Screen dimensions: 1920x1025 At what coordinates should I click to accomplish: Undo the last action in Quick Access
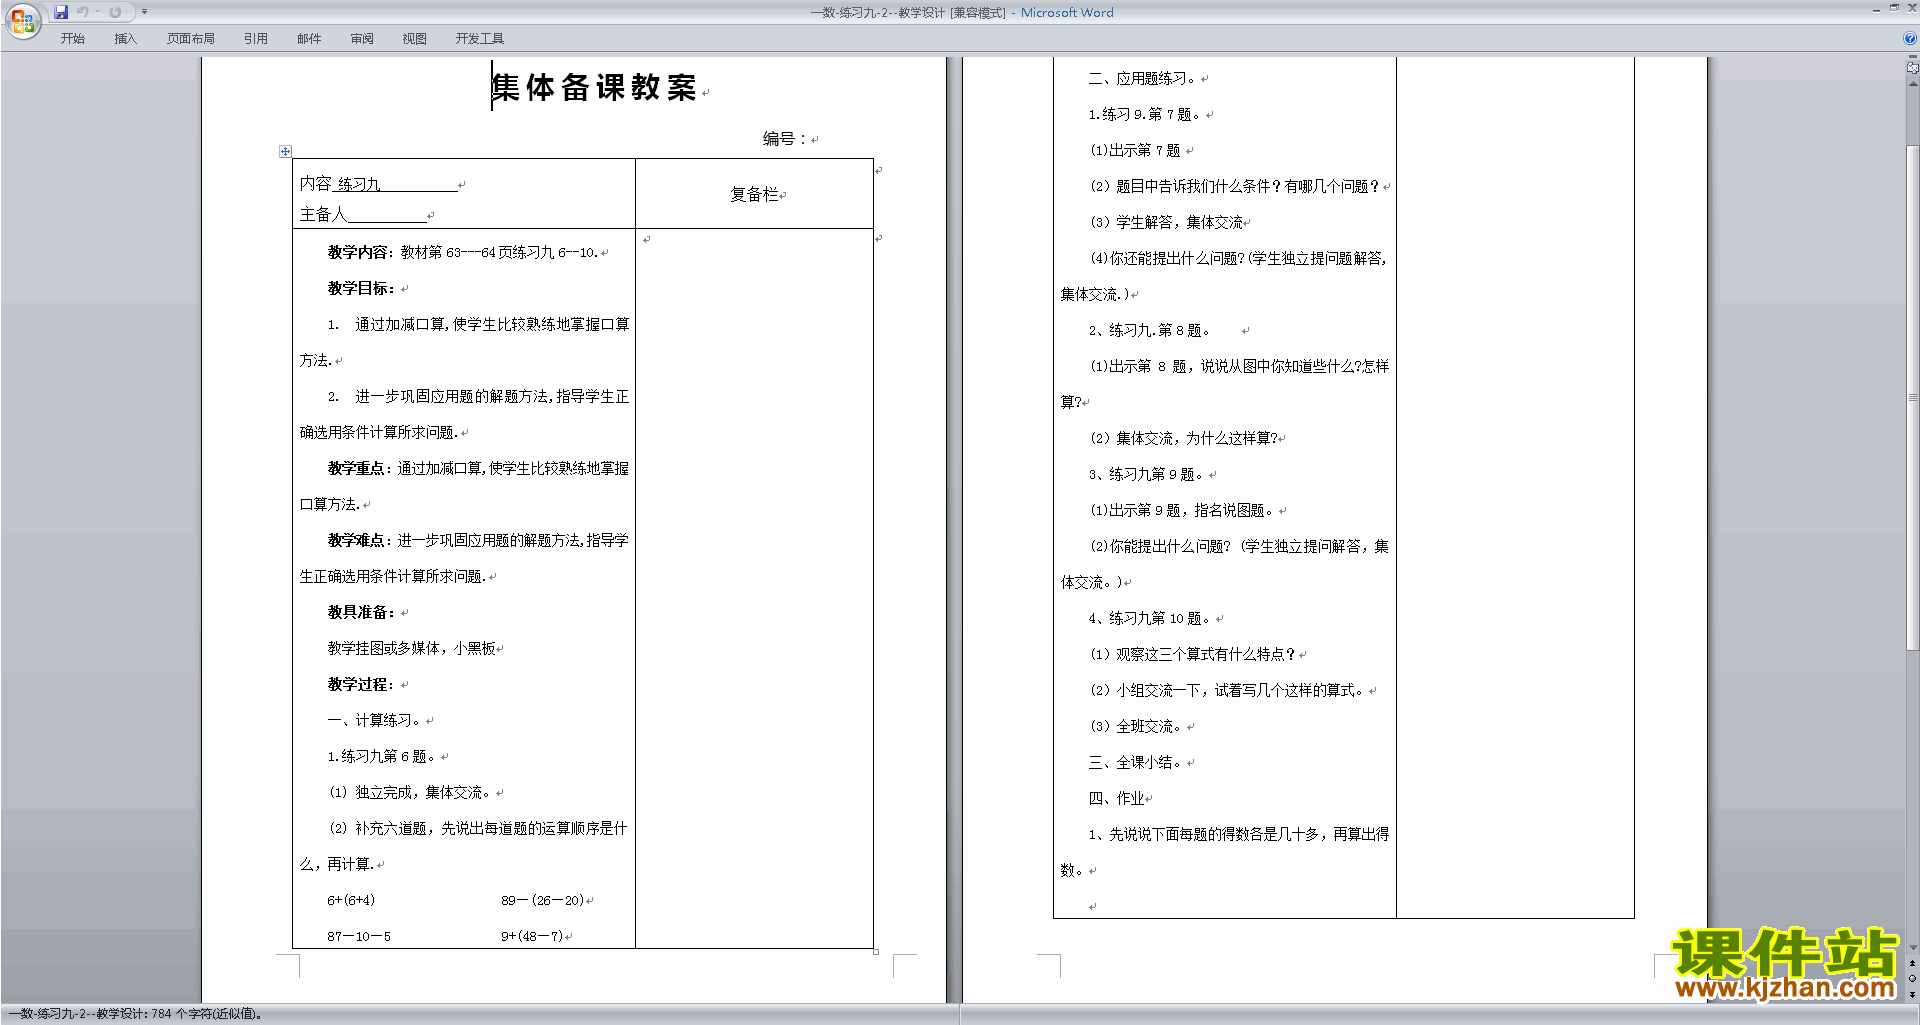(x=83, y=12)
